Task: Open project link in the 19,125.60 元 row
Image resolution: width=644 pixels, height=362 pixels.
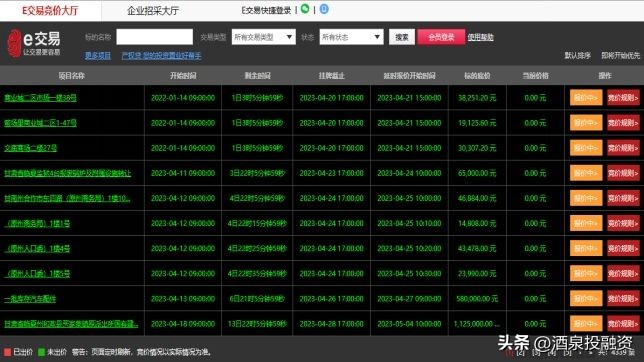Action: [40, 123]
